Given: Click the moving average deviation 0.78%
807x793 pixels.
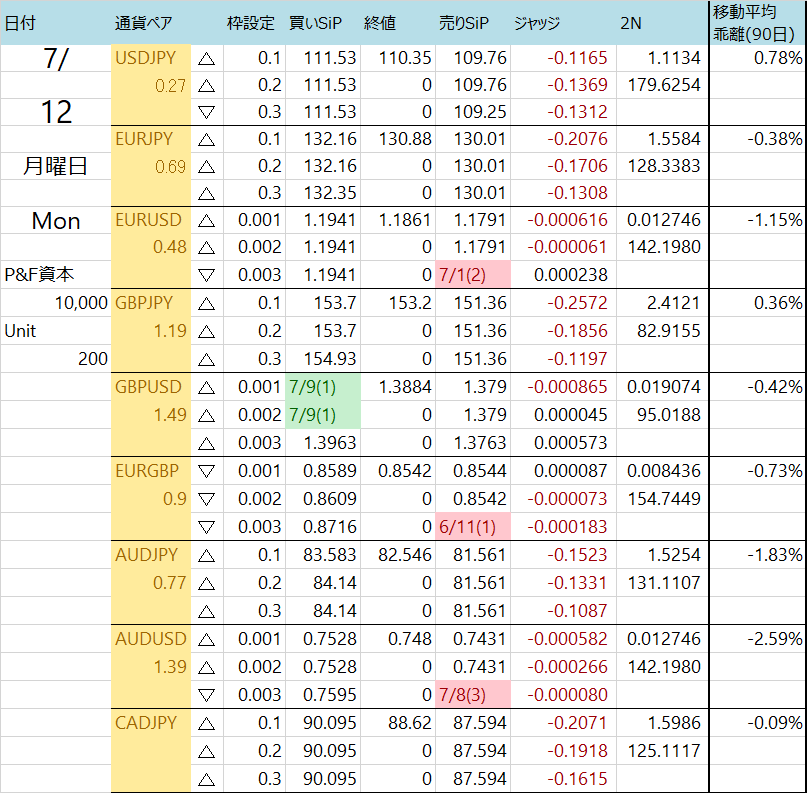Looking at the screenshot, I should pyautogui.click(x=778, y=58).
